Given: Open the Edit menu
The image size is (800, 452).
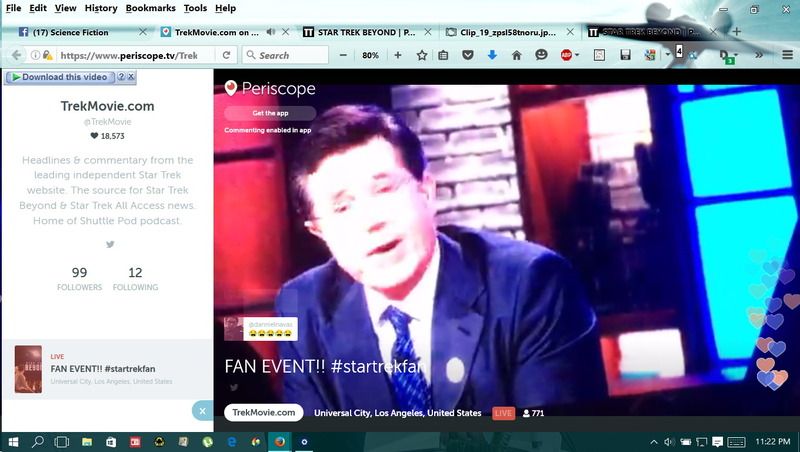Looking at the screenshot, I should coord(38,8).
